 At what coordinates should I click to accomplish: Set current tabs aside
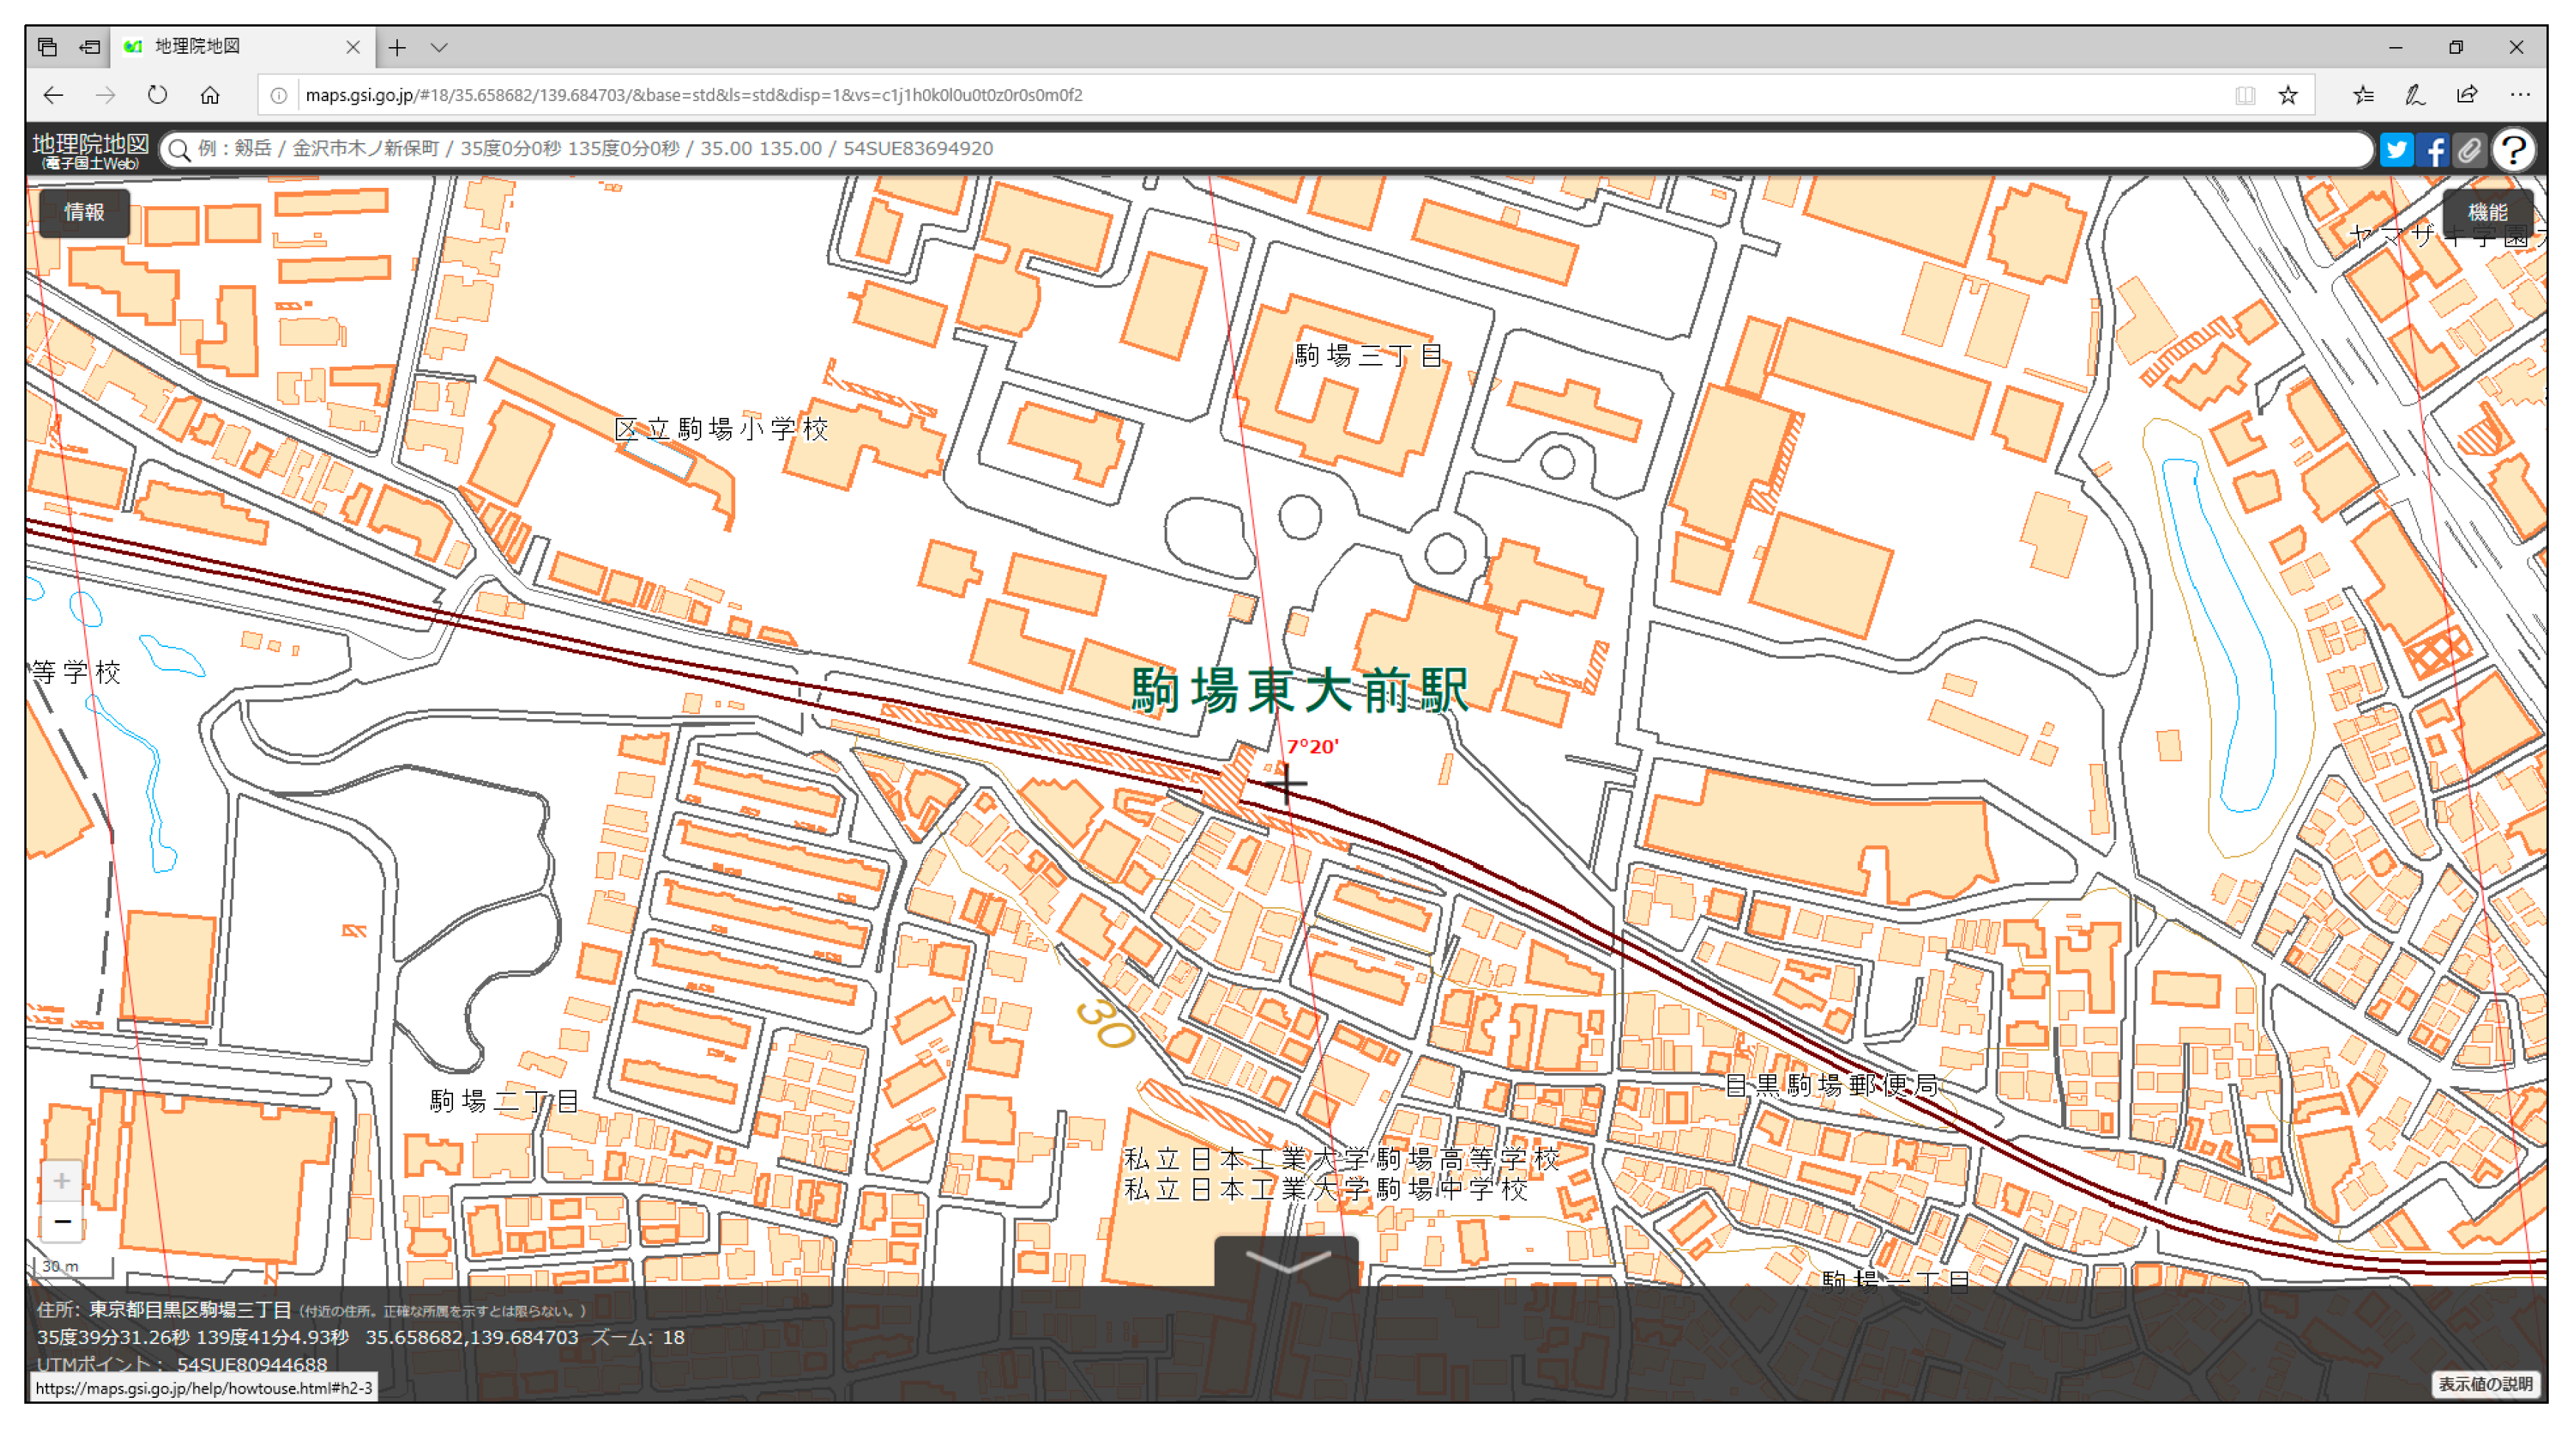(x=90, y=47)
